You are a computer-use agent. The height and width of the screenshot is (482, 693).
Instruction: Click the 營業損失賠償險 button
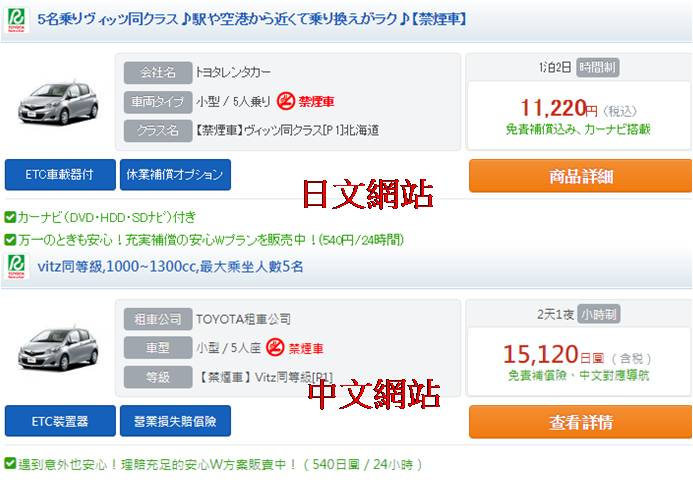175,421
